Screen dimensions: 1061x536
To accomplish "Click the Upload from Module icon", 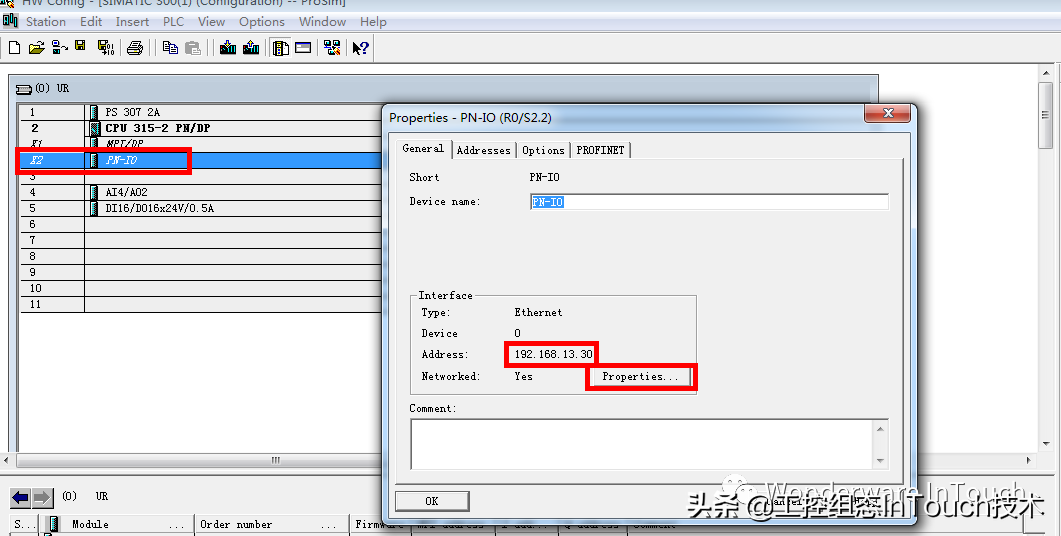I will click(251, 47).
